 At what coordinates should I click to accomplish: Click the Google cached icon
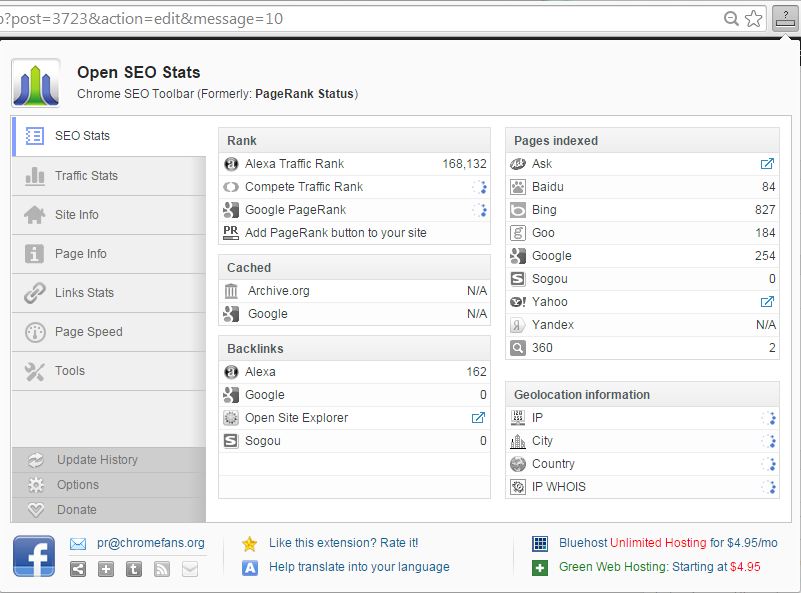click(x=231, y=314)
